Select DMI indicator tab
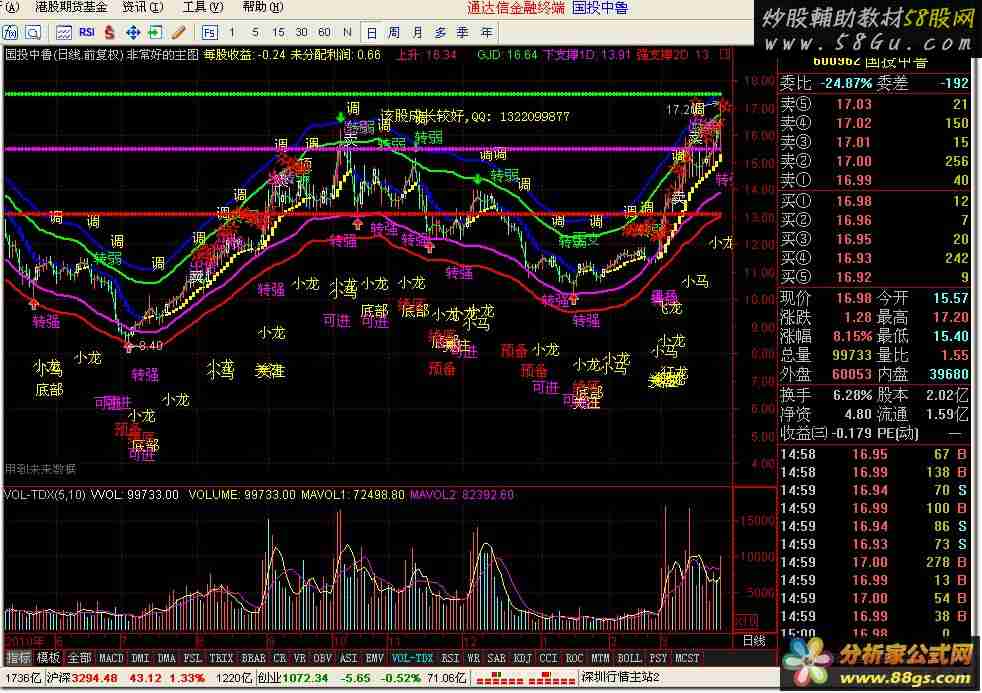 tap(141, 658)
